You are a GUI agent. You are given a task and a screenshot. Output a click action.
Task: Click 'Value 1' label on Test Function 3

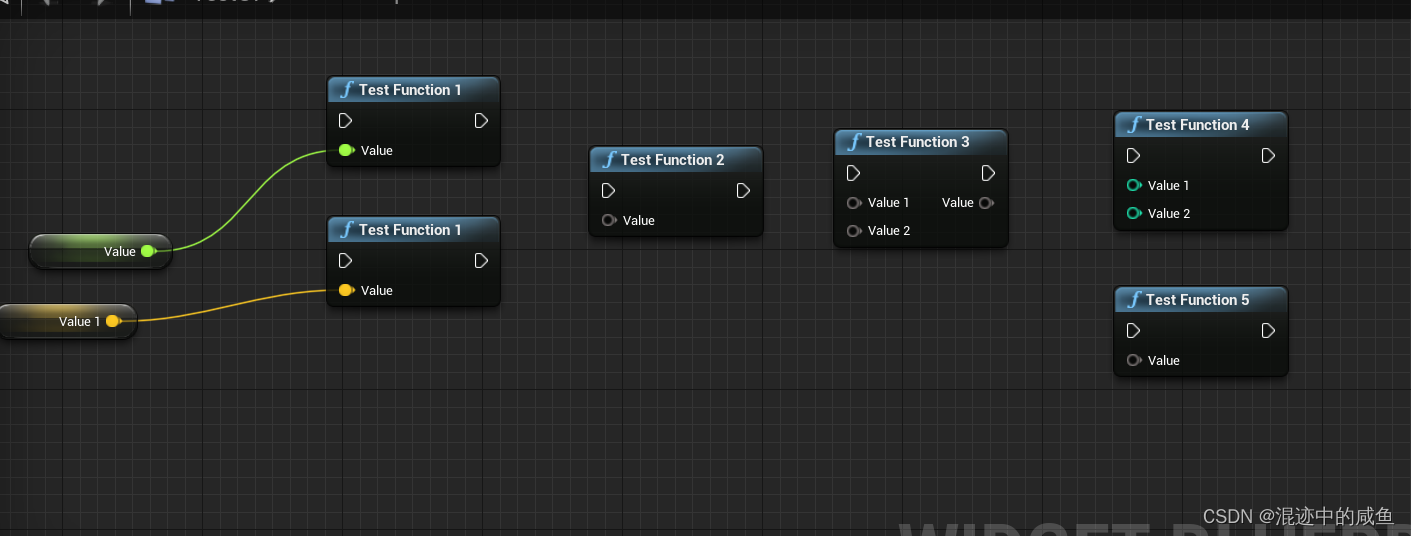(x=889, y=203)
